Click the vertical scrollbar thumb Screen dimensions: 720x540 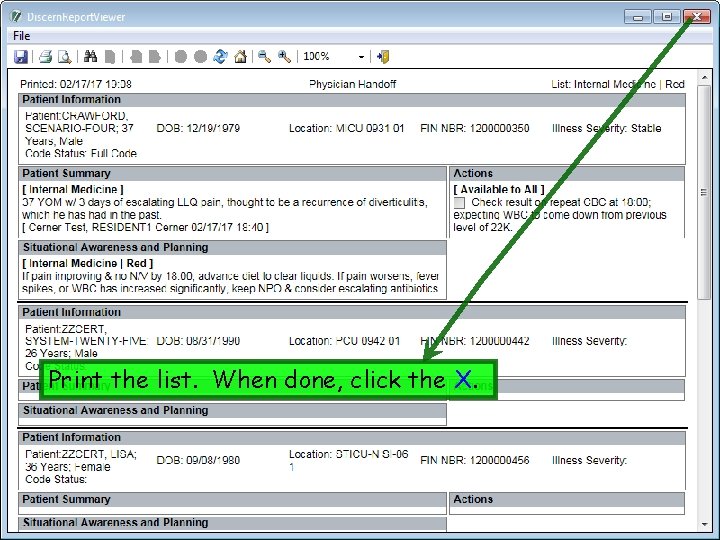pos(704,192)
